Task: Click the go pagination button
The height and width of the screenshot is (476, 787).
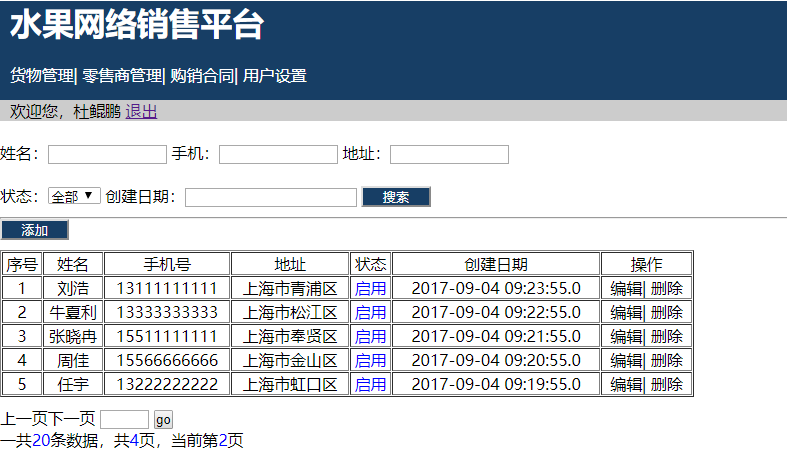Action: pos(163,420)
